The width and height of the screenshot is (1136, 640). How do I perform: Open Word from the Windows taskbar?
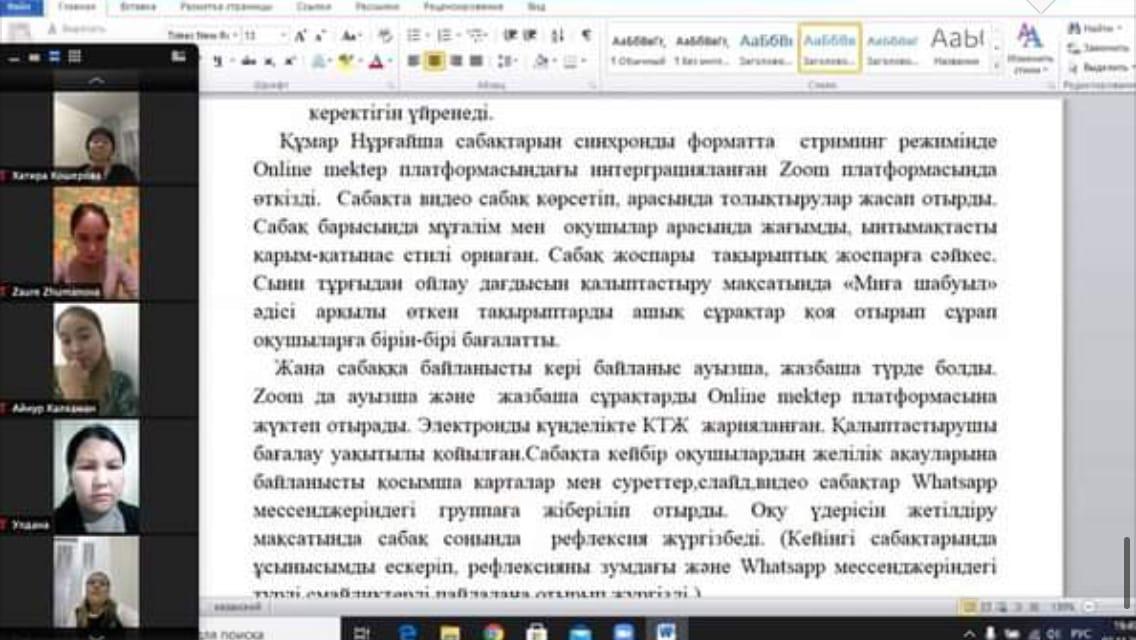tap(666, 630)
